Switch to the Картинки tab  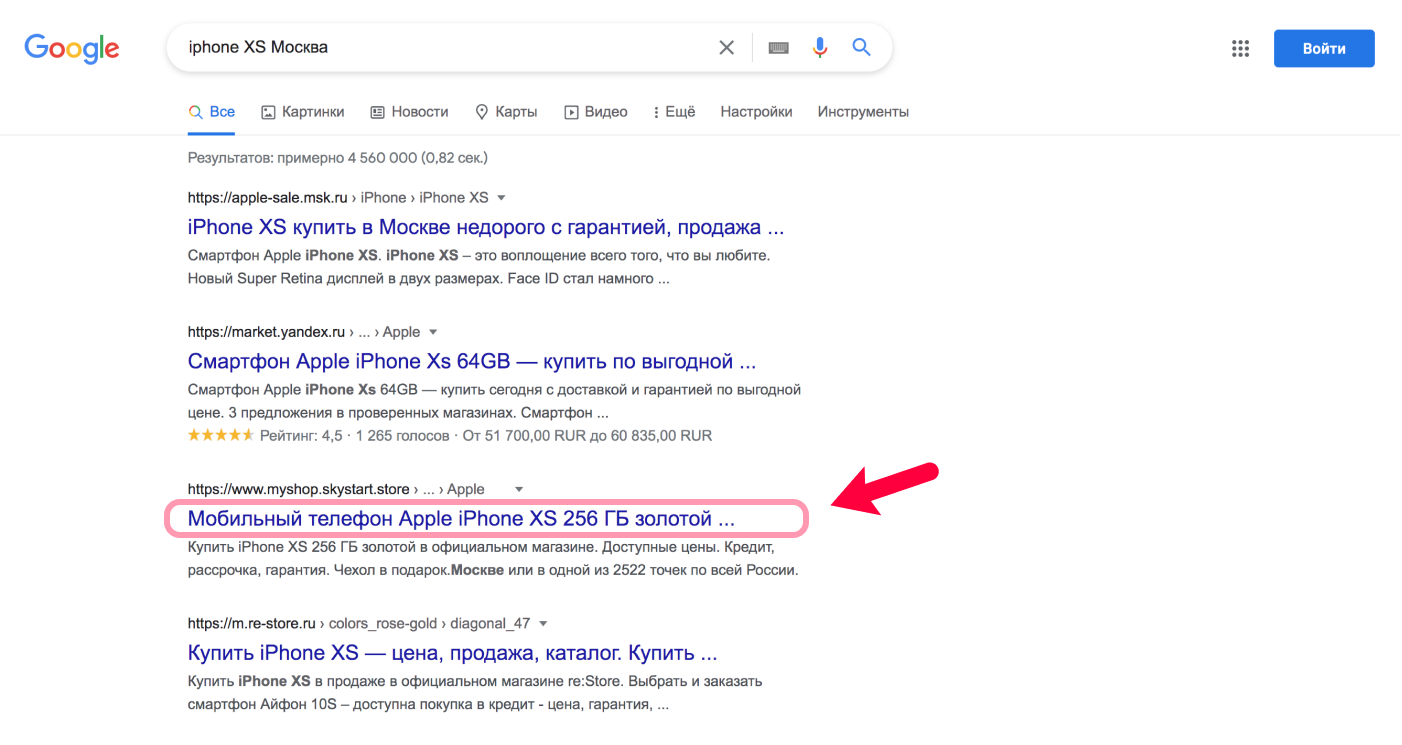[302, 112]
